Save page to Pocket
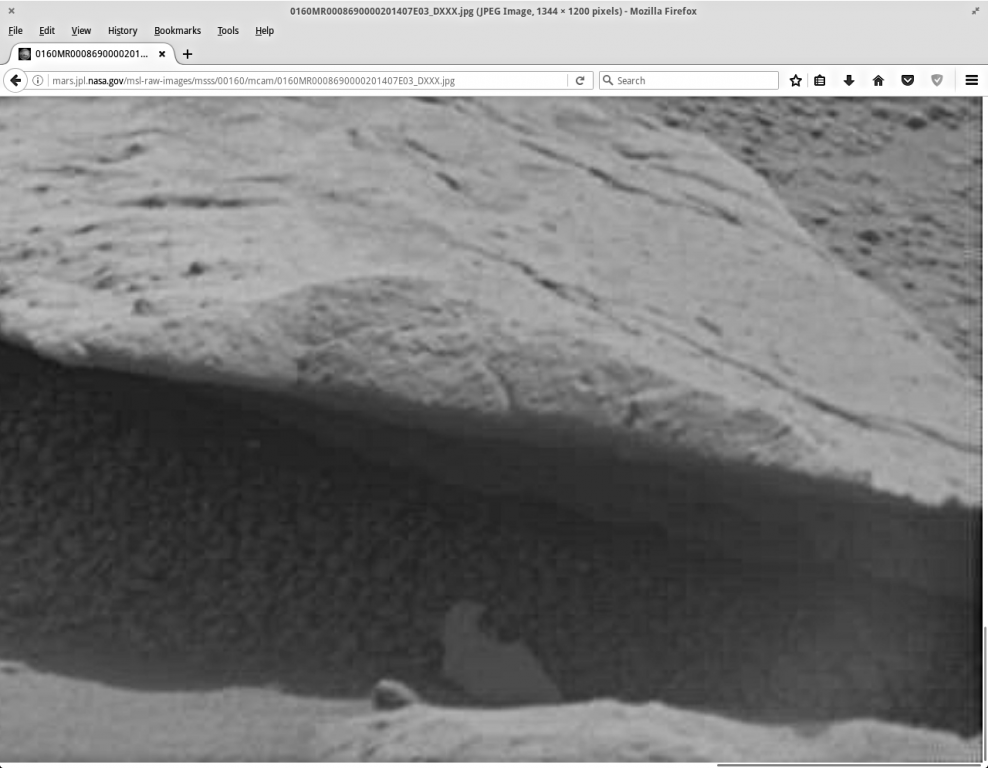Viewport: 988px width, 768px height. click(908, 80)
